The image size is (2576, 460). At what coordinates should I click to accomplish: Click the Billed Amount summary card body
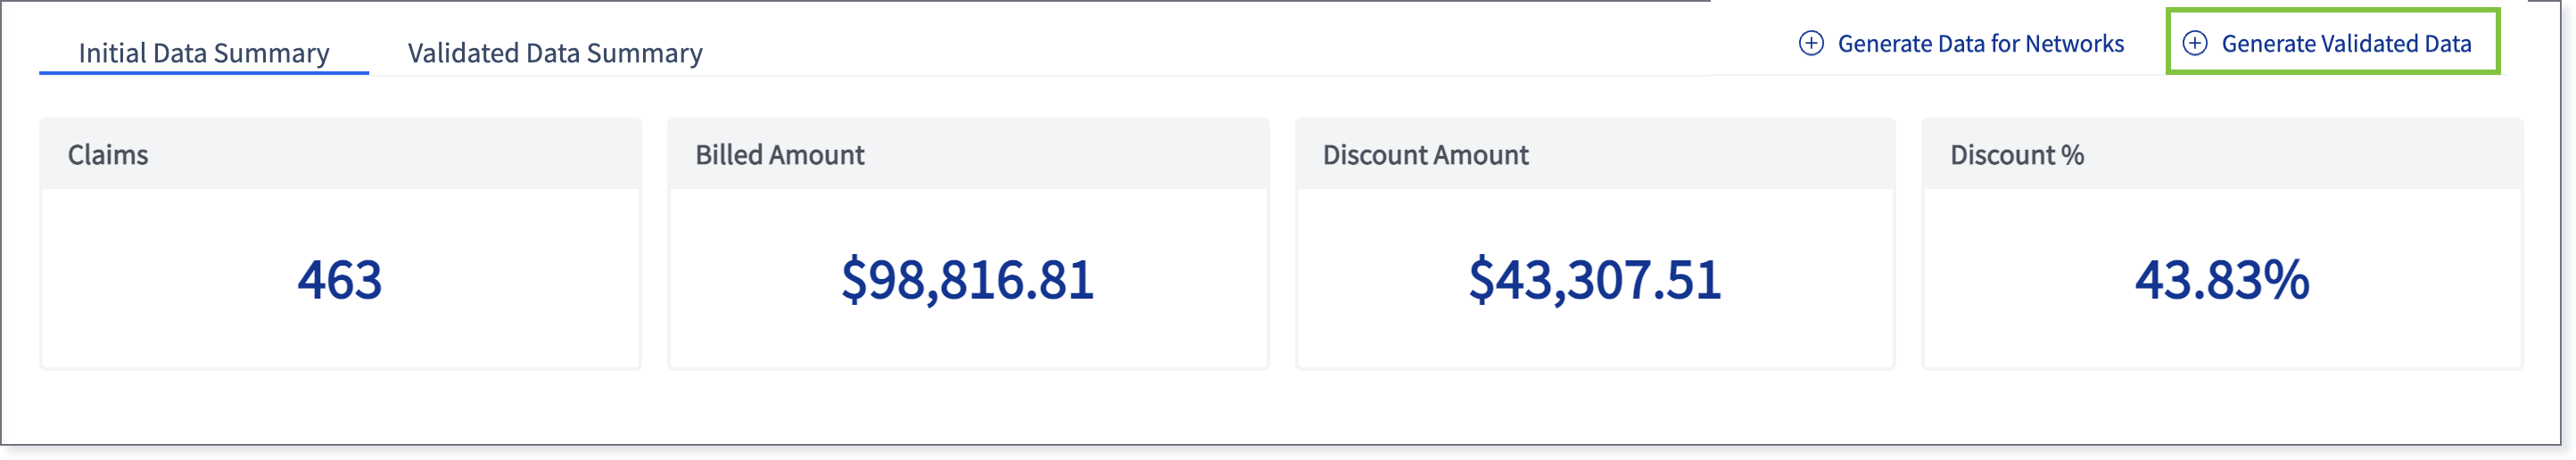click(968, 278)
